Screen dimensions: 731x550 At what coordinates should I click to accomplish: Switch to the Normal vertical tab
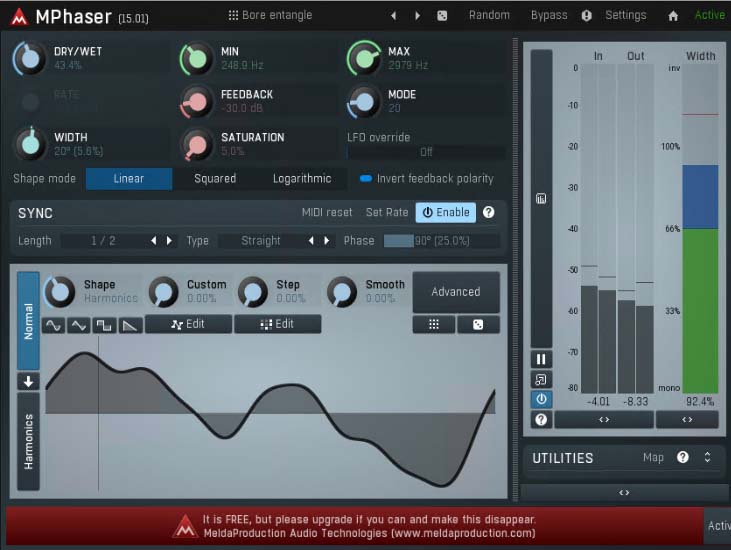[28, 321]
